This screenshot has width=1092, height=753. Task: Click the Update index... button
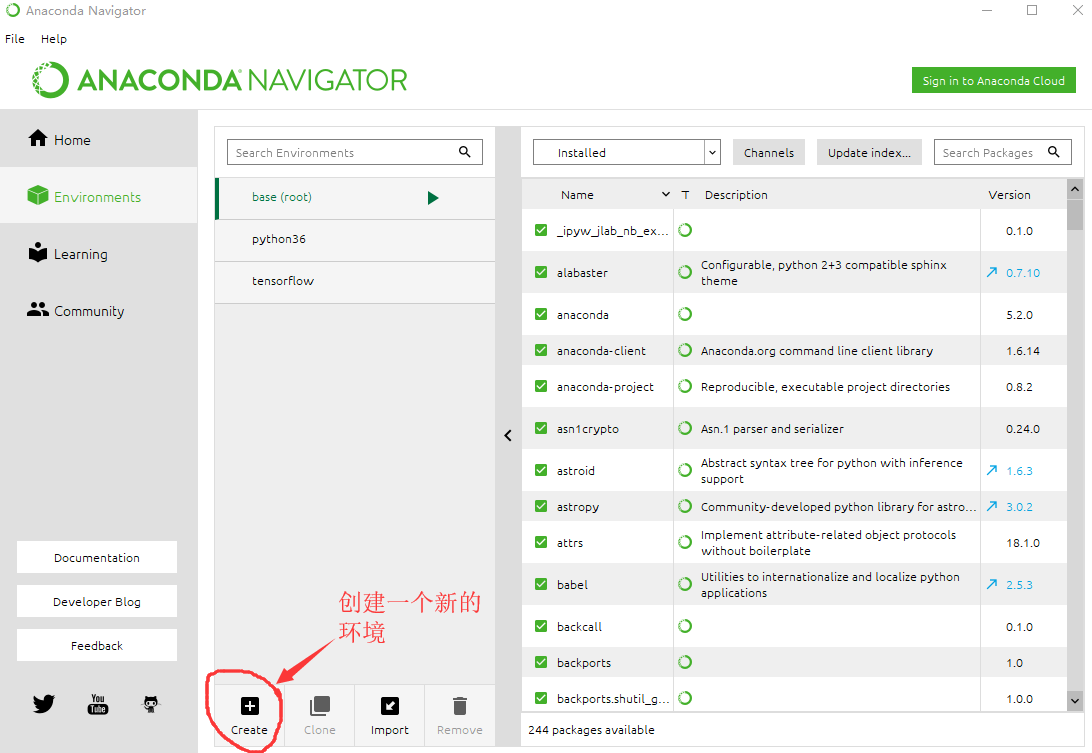click(869, 153)
